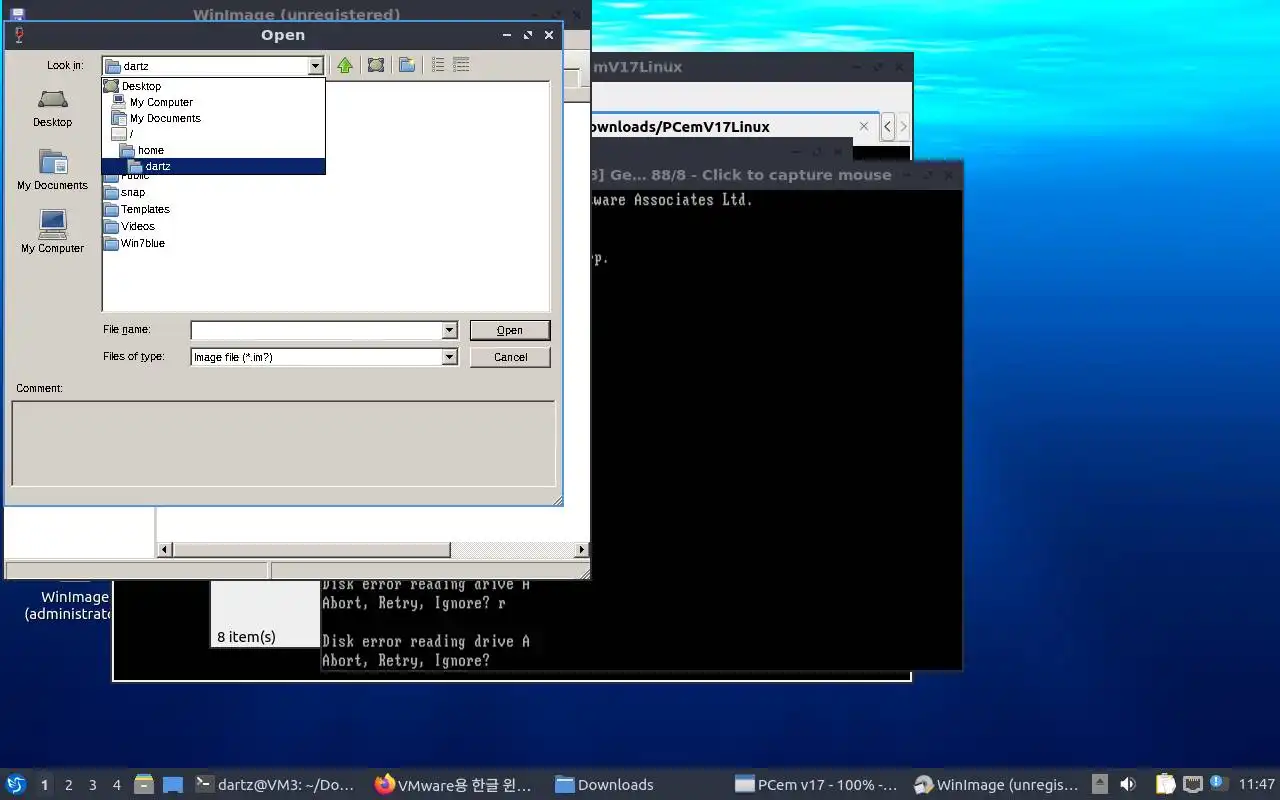Screen dimensions: 1280x800
Task: Click the Open button
Action: [510, 330]
